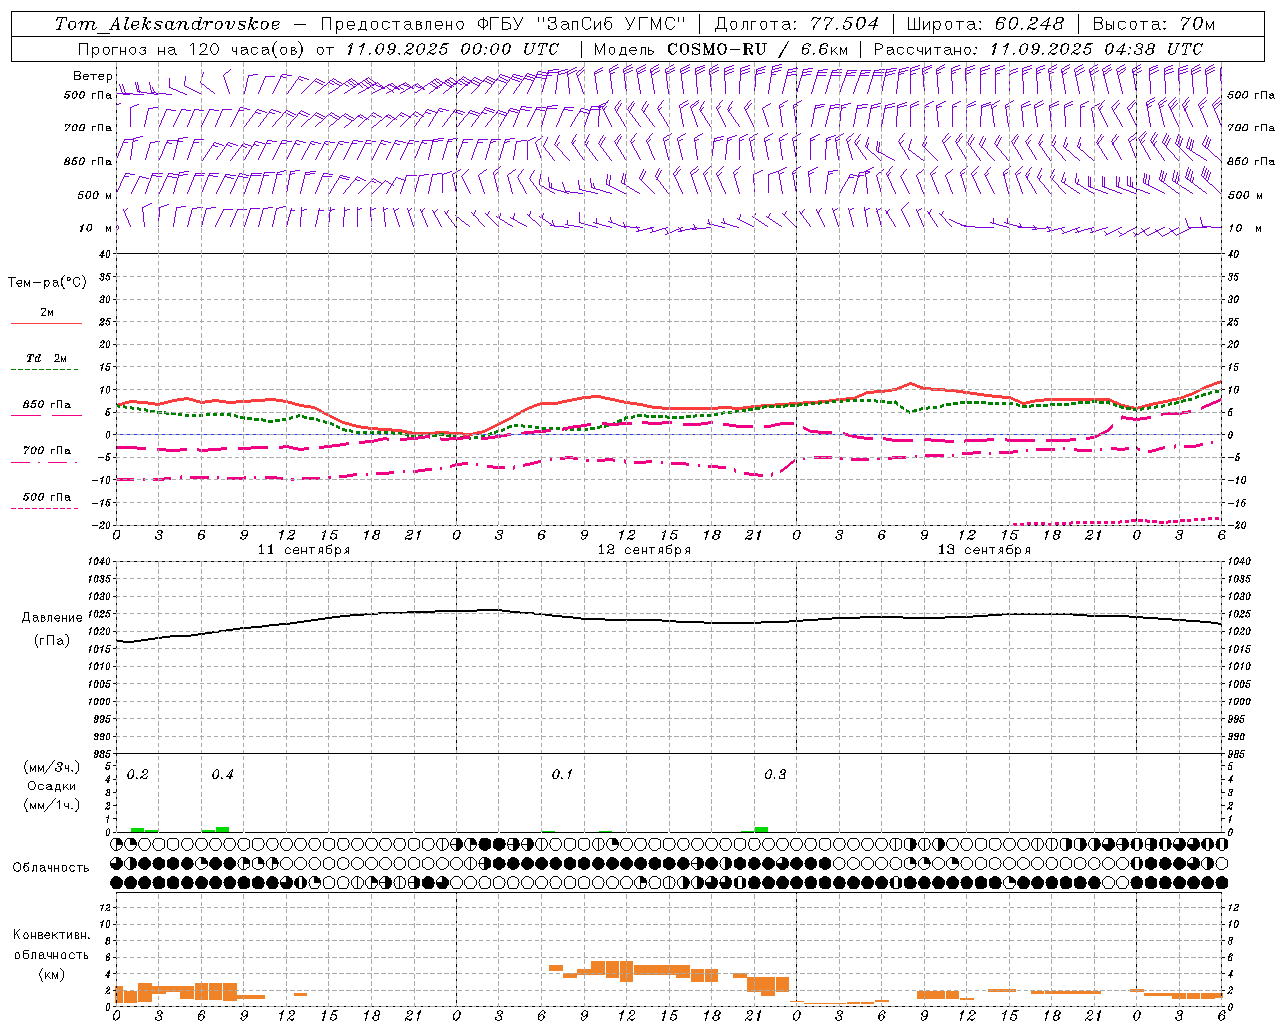Click the Долгота: 77.504 header field
The image size is (1280, 1024).
pos(797,24)
